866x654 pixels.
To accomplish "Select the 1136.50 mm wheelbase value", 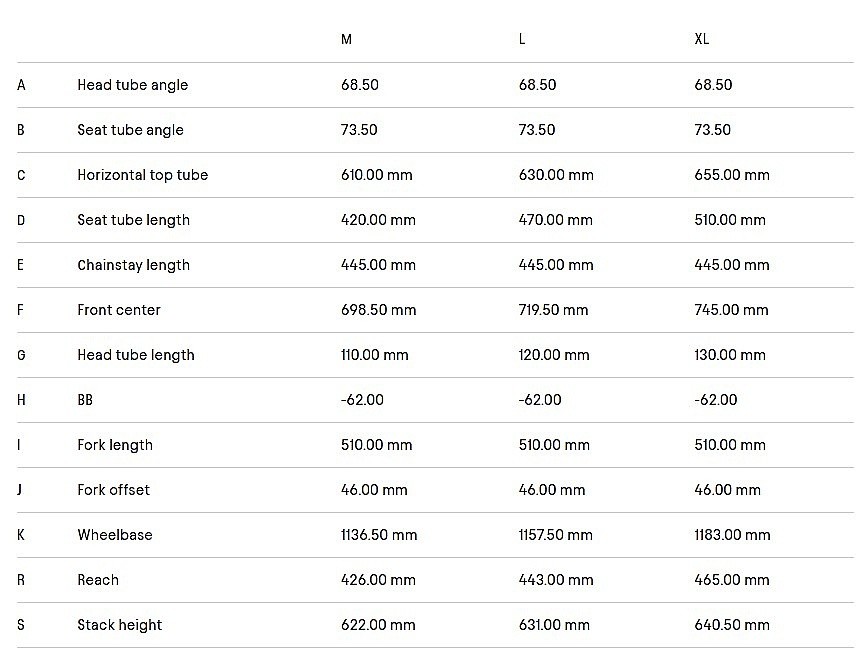I will [x=379, y=535].
